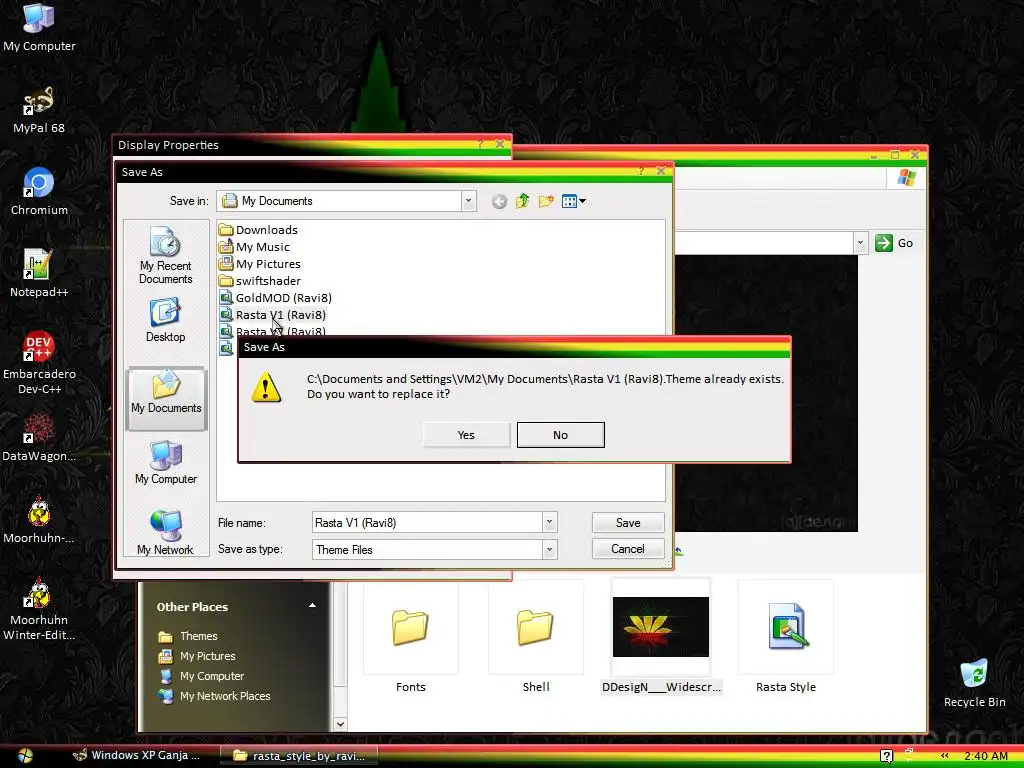Cancel the Save As dialog
Viewport: 1024px width, 768px height.
click(628, 549)
